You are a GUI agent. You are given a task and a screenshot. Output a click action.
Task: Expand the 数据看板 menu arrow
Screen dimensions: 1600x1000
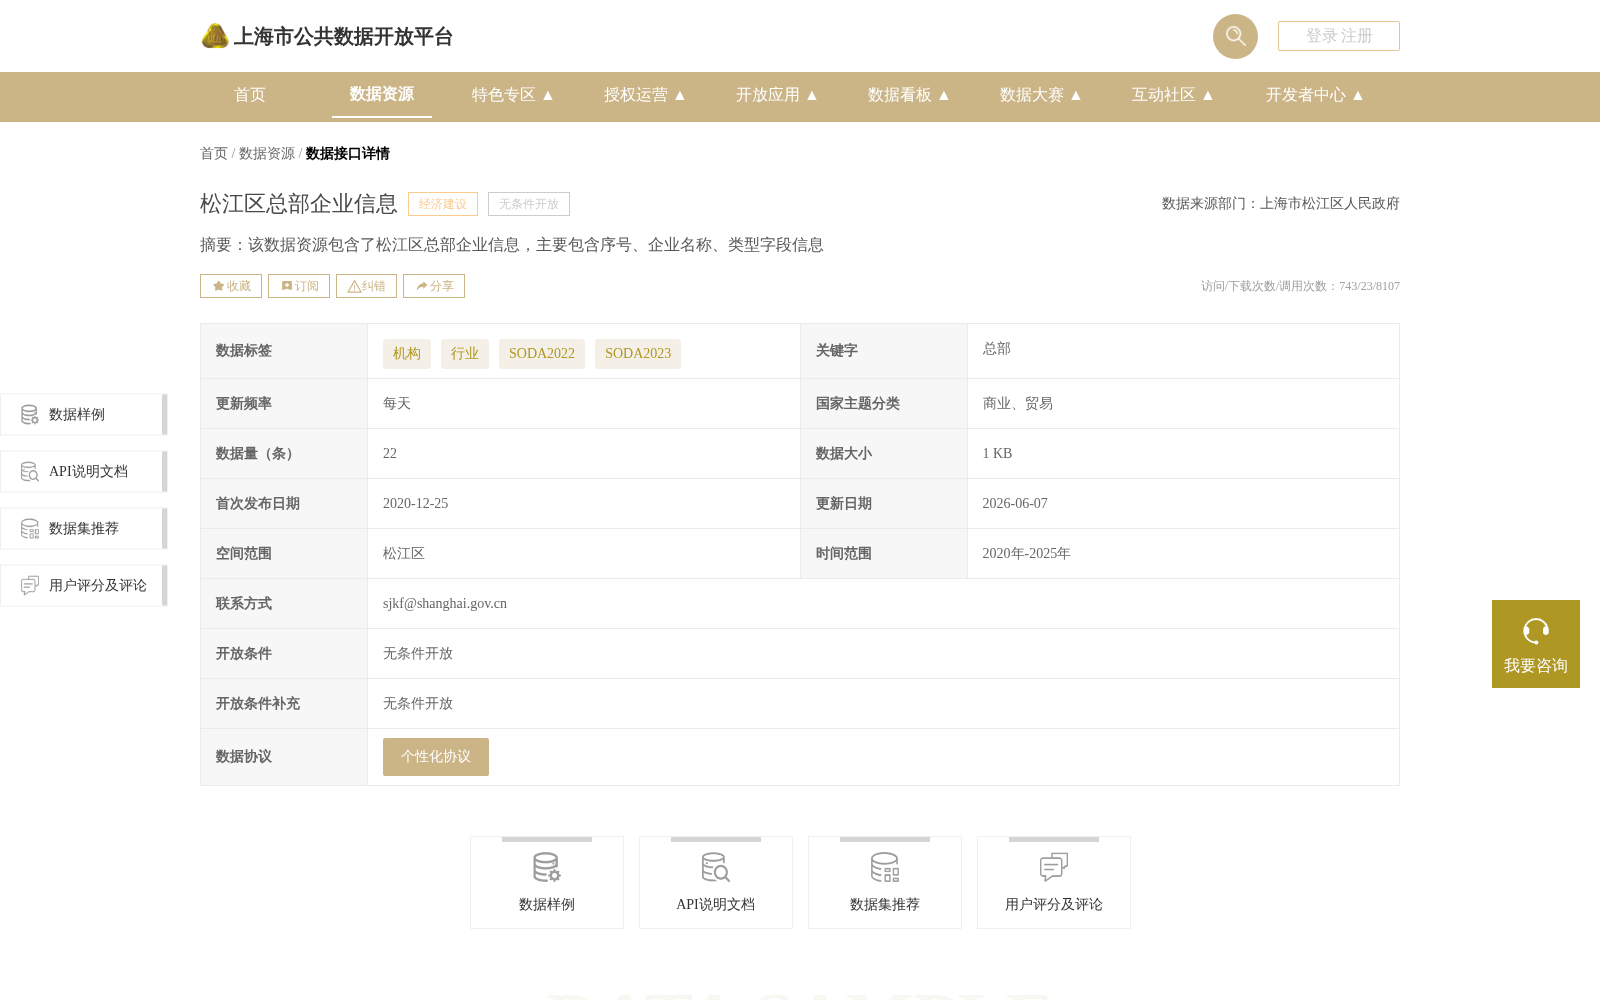pyautogui.click(x=944, y=95)
